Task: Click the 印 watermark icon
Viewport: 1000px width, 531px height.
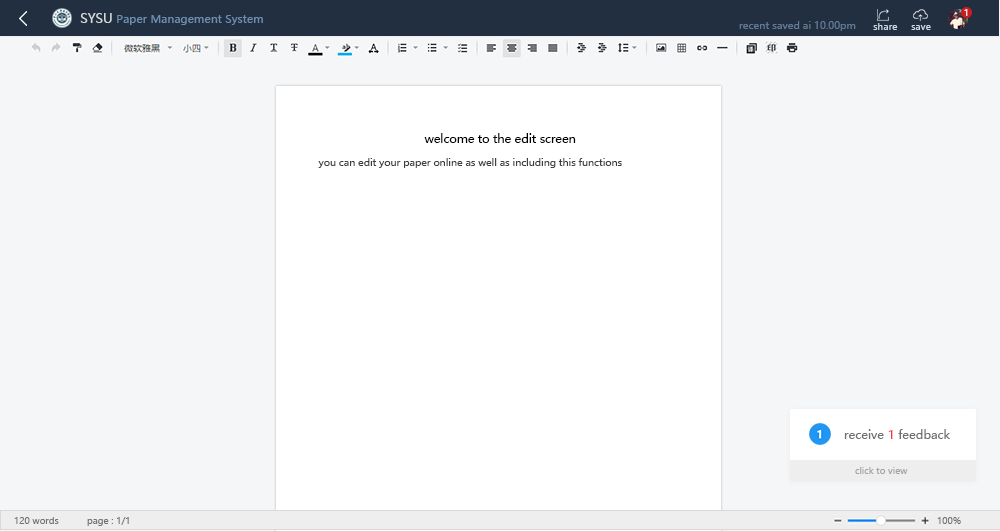Action: click(x=772, y=48)
